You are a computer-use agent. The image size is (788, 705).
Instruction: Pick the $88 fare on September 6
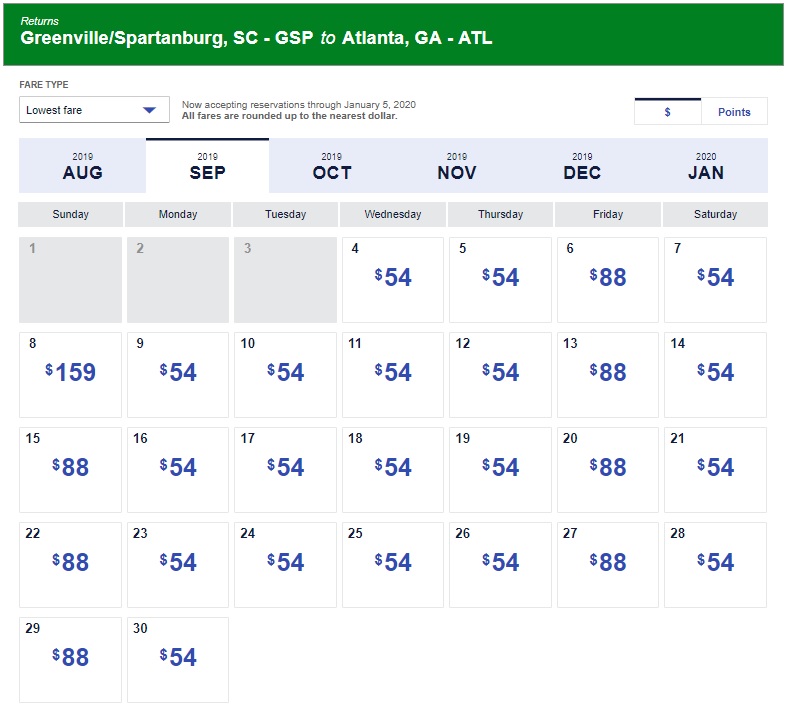pyautogui.click(x=608, y=279)
